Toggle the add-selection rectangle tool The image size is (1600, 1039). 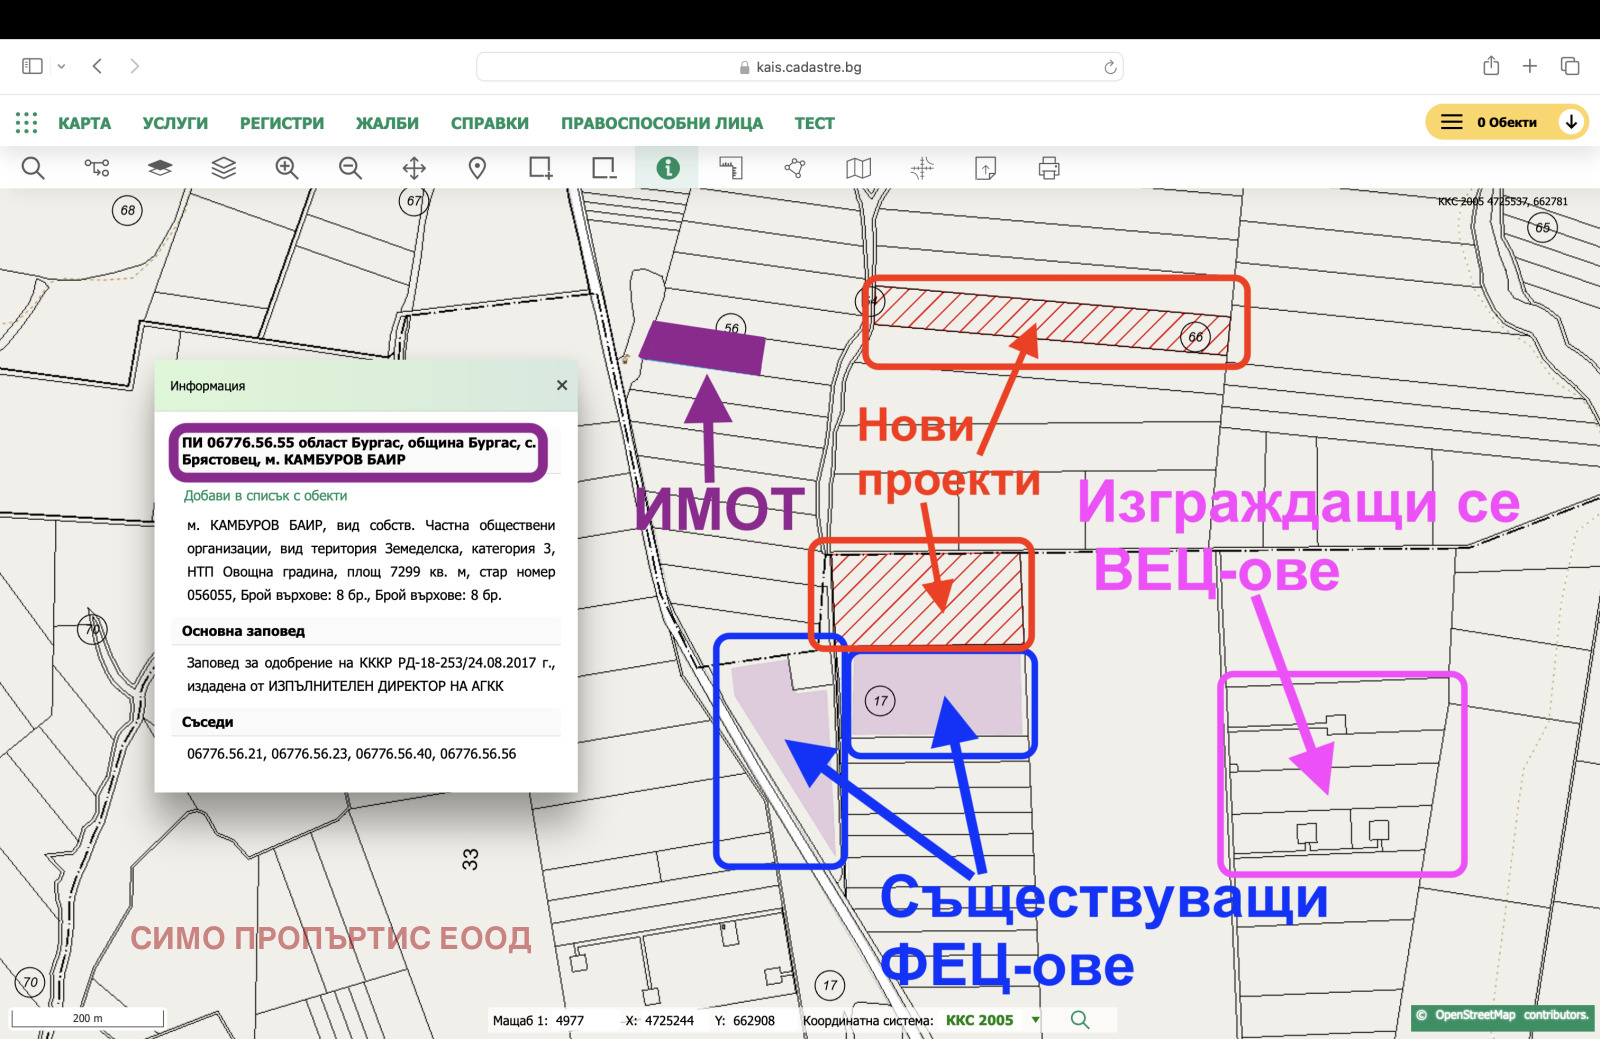coord(540,168)
